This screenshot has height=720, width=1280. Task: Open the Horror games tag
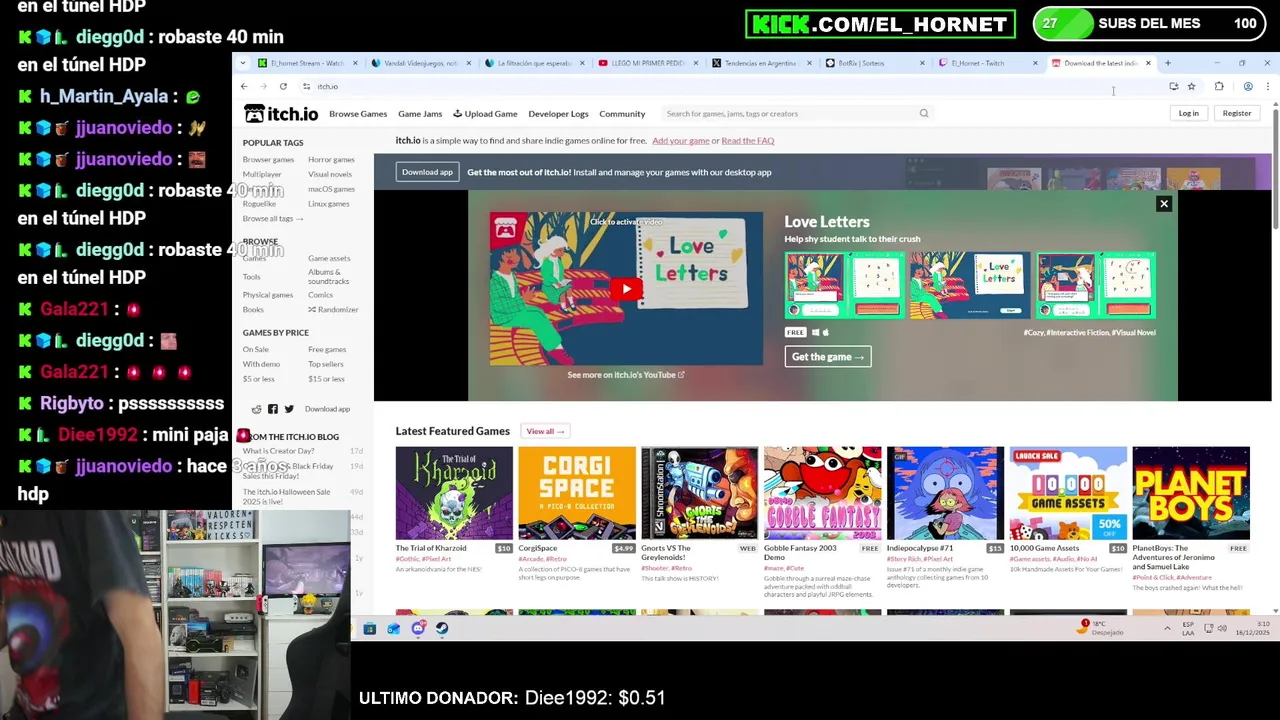coord(331,160)
